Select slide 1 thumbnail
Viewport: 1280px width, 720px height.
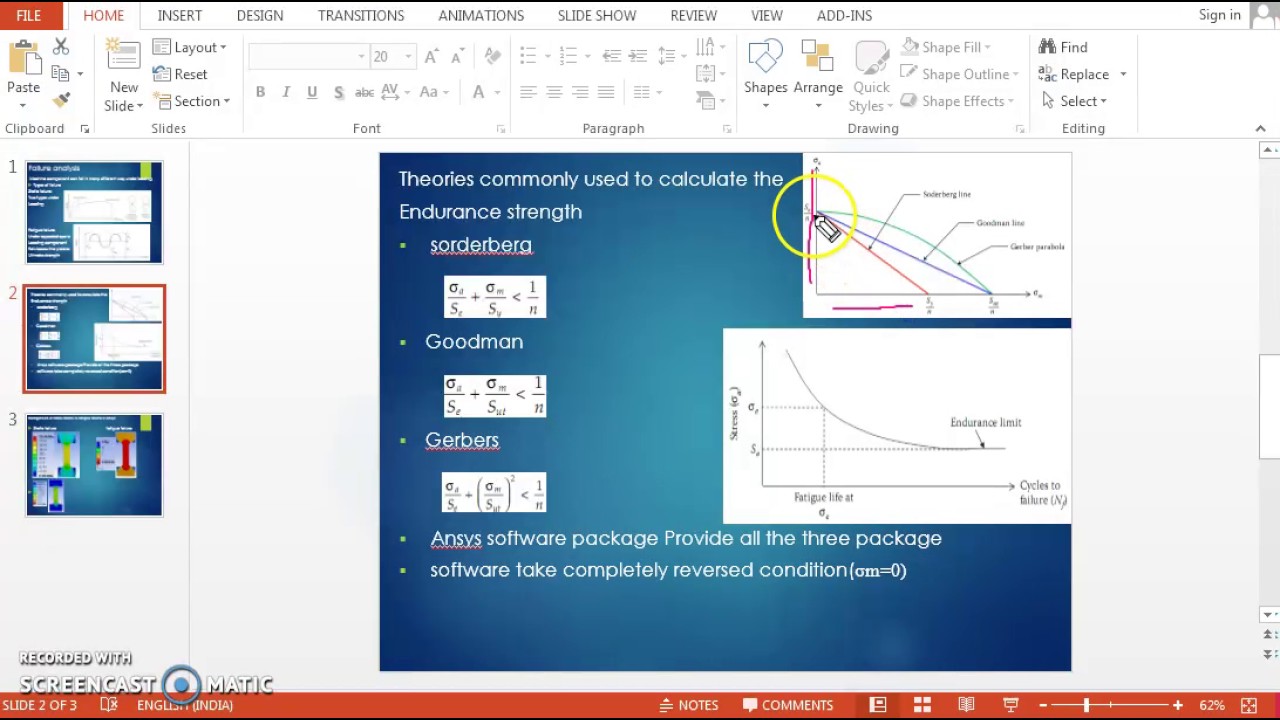click(x=94, y=212)
